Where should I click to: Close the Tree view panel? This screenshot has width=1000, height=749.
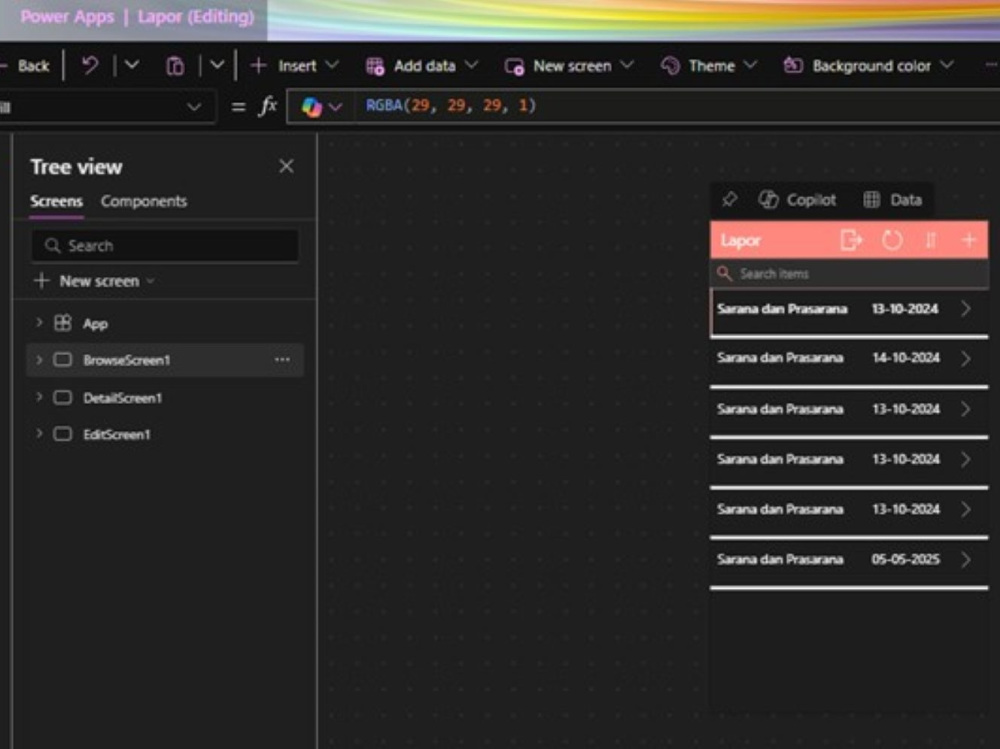click(x=286, y=167)
